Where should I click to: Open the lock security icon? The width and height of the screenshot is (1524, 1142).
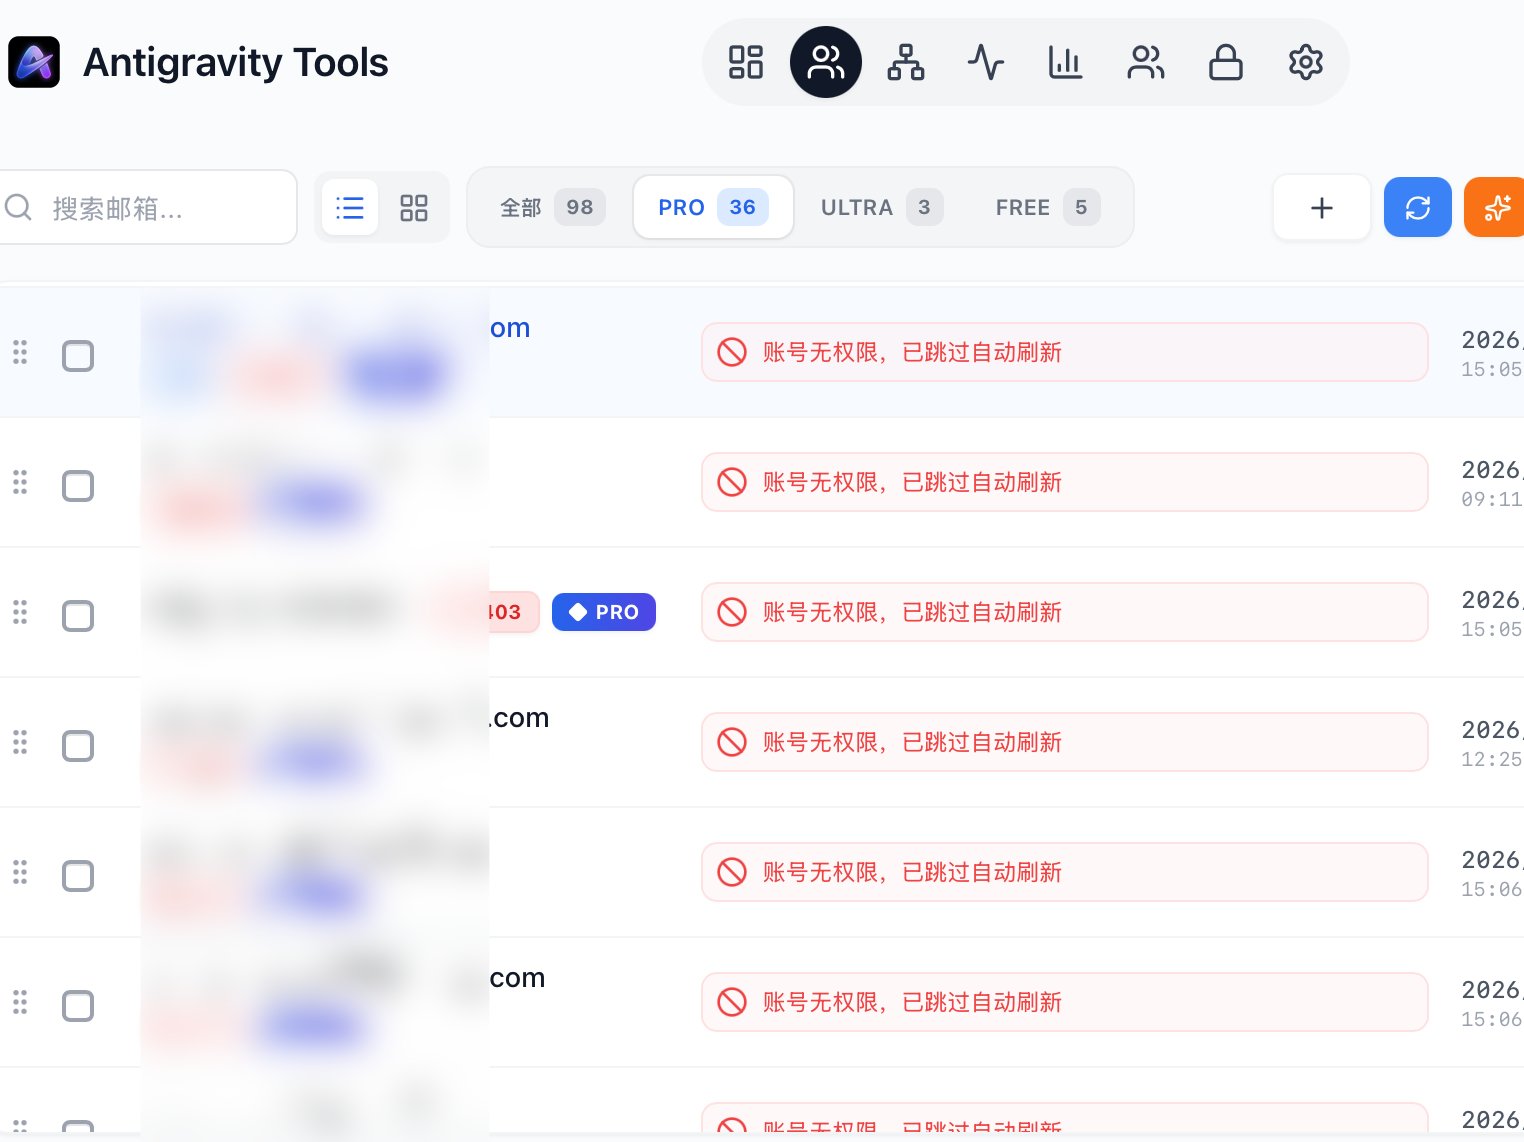tap(1225, 62)
